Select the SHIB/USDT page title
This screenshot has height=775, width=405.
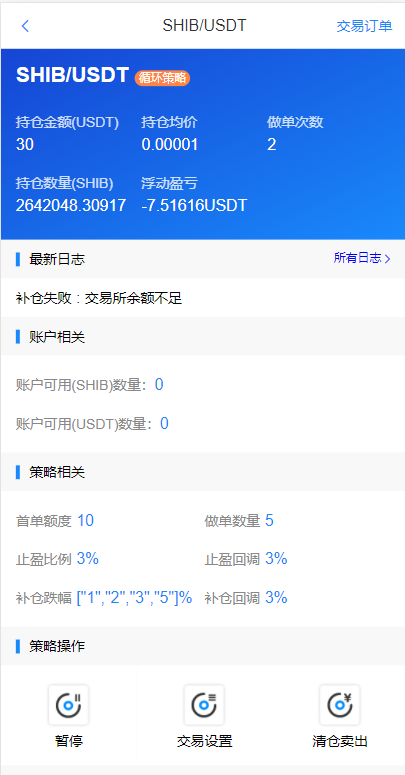point(204,26)
